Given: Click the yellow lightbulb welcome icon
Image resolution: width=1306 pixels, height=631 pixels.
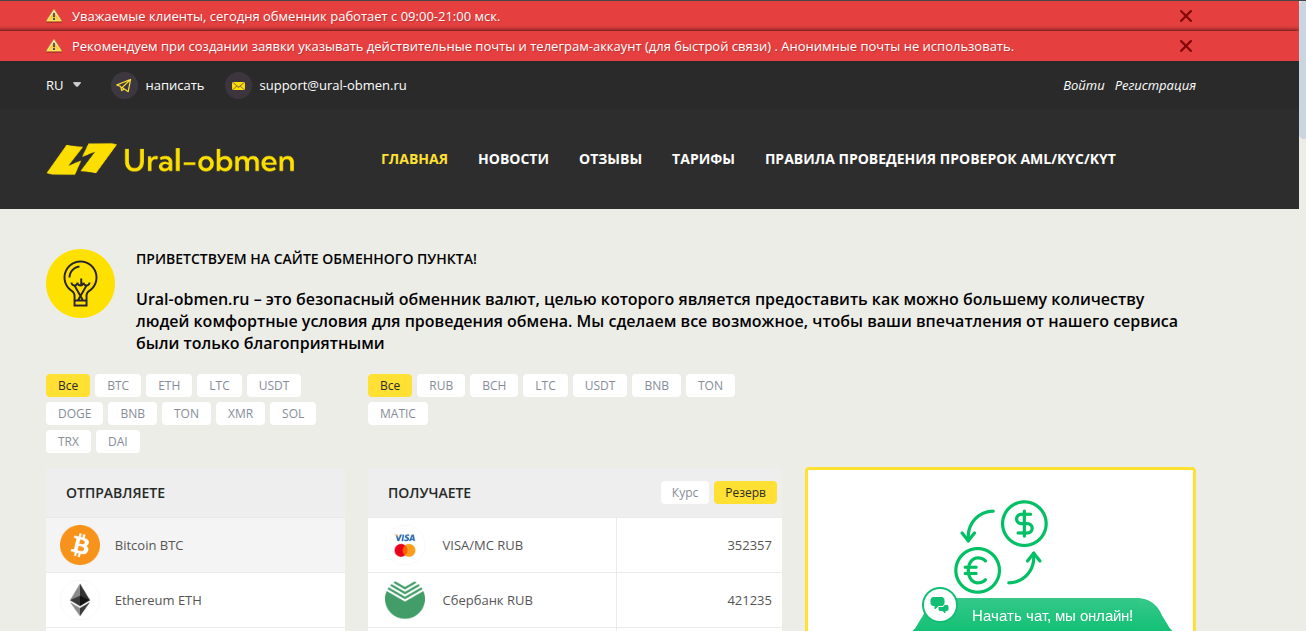Looking at the screenshot, I should click(x=81, y=284).
